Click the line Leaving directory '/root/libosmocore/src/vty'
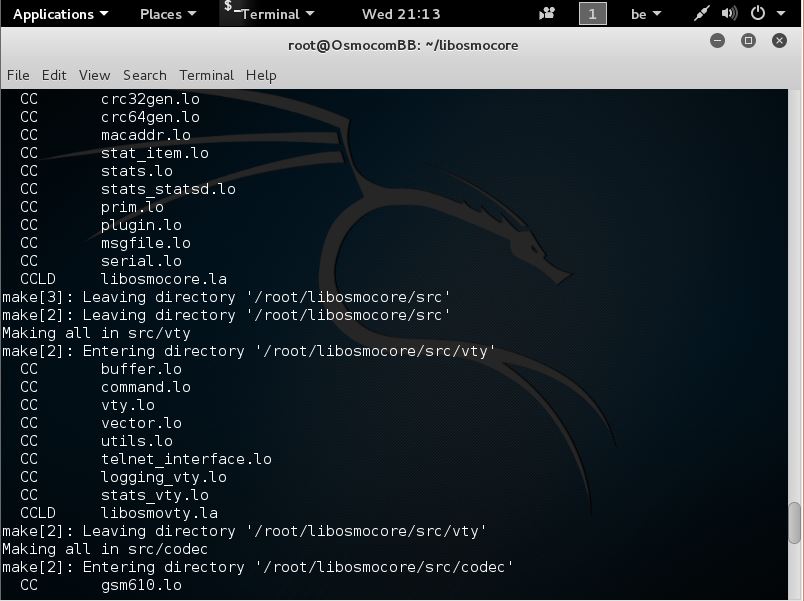The width and height of the screenshot is (804, 601). (245, 531)
